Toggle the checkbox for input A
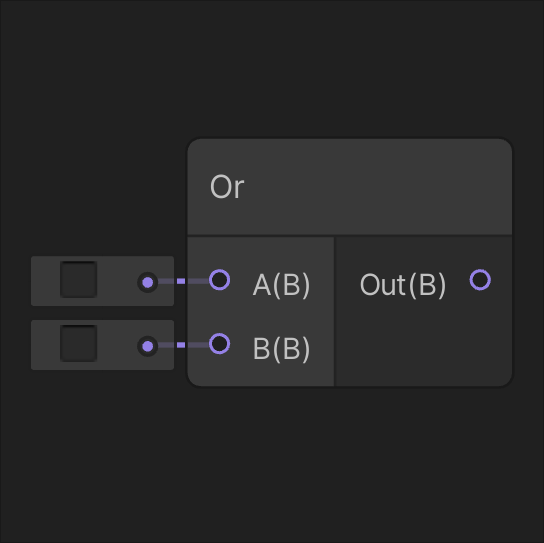Viewport: 544px width, 543px height. (78, 280)
